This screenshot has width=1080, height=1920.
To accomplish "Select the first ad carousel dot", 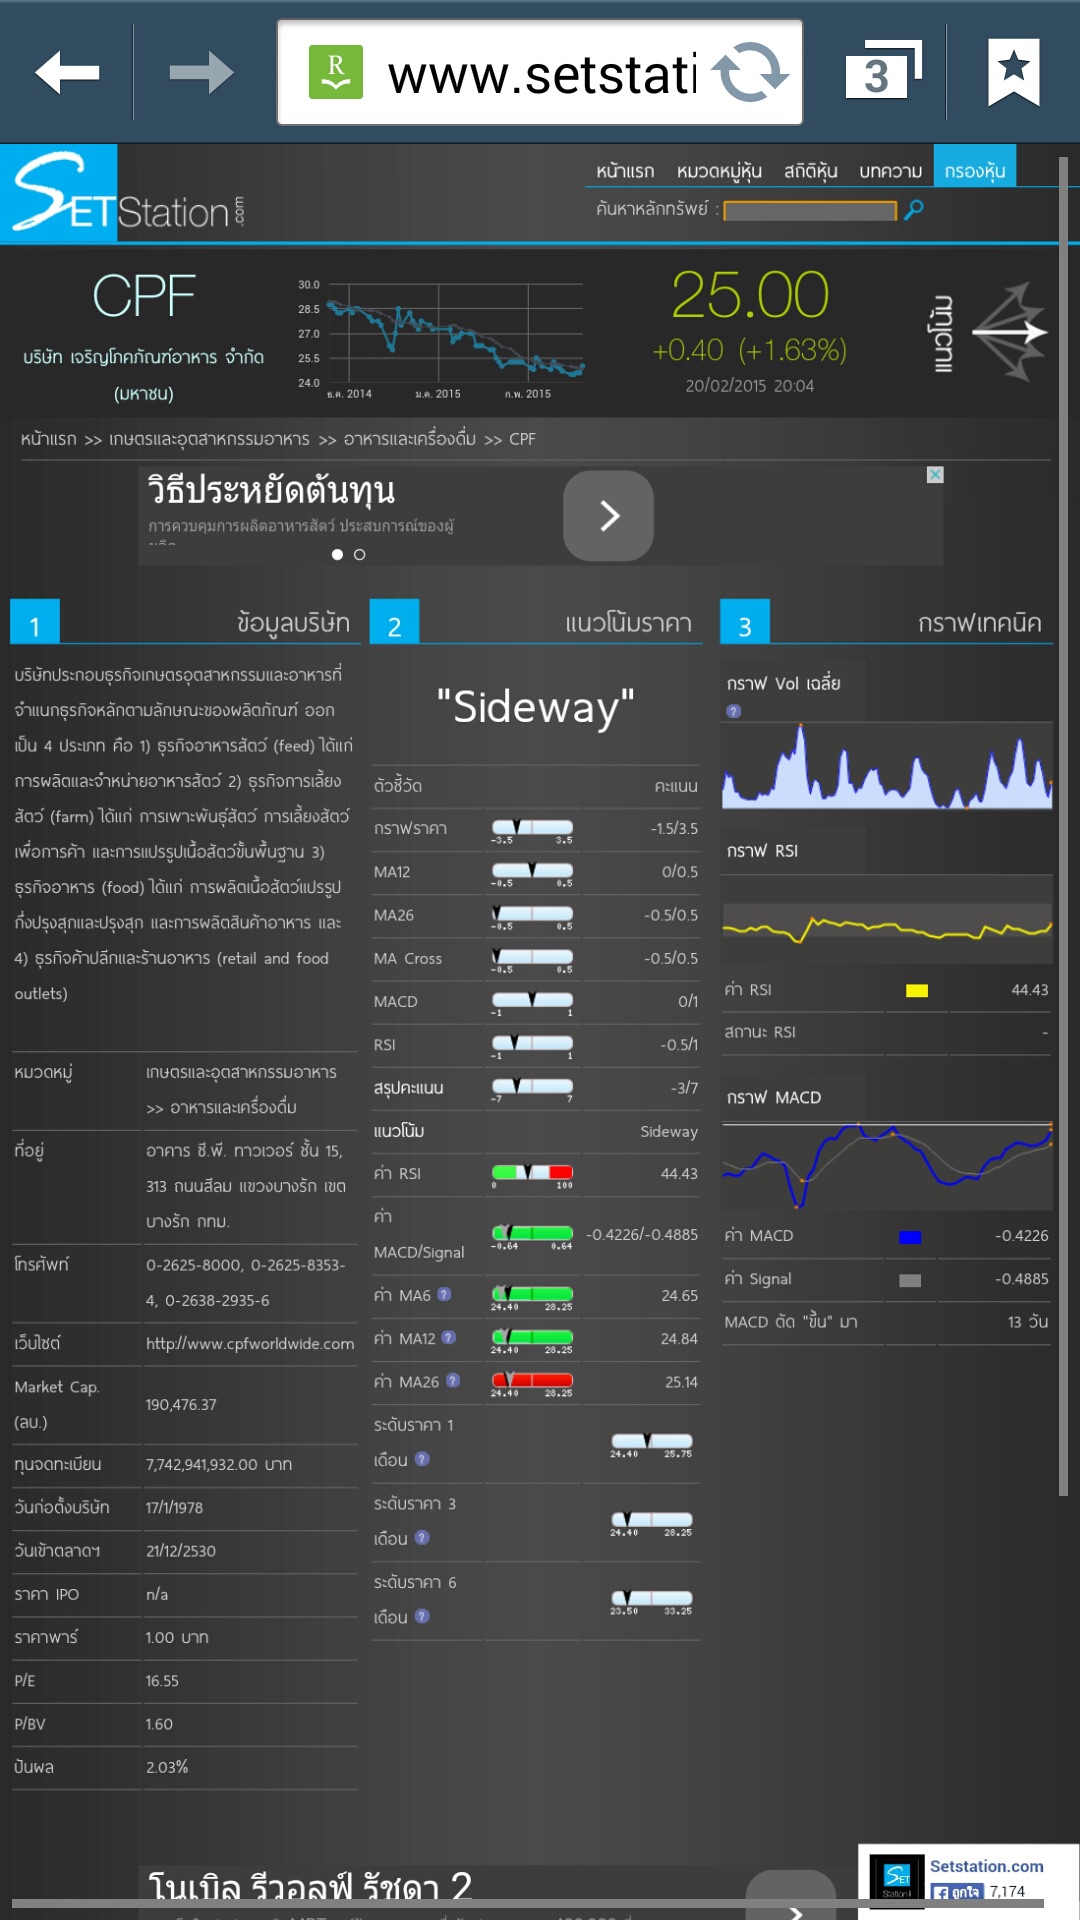I will pyautogui.click(x=338, y=554).
